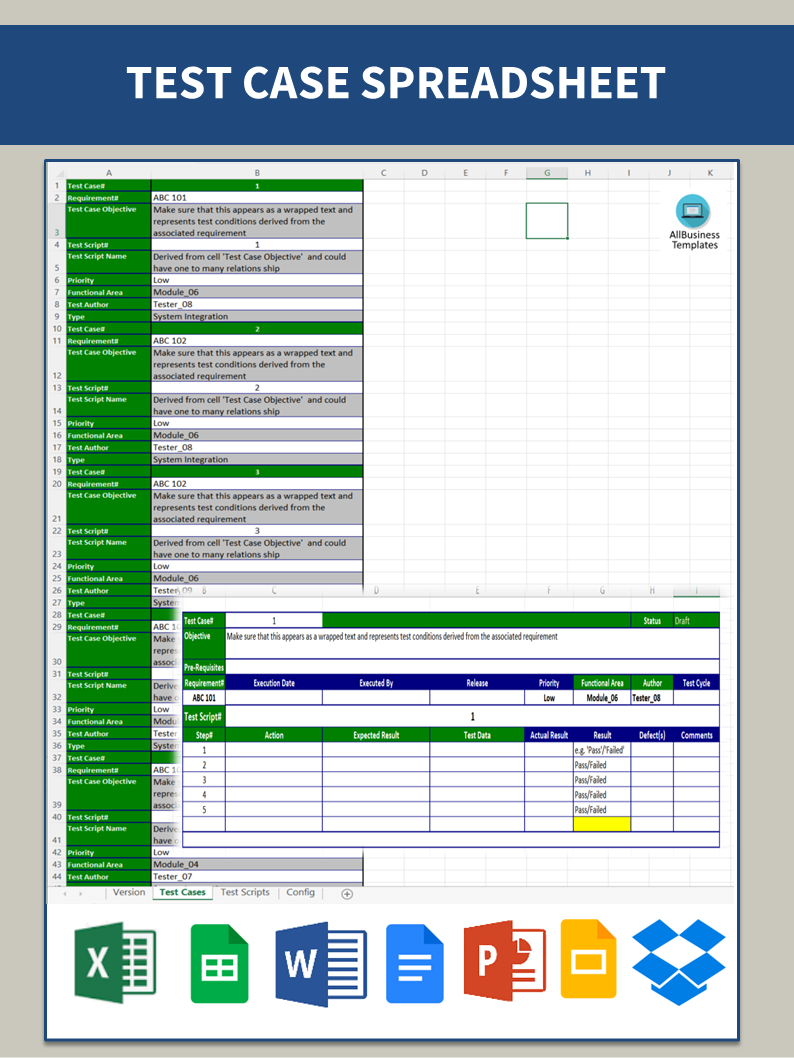This screenshot has height=1058, width=794.
Task: Click the Microsoft Excel icon
Action: (115, 962)
